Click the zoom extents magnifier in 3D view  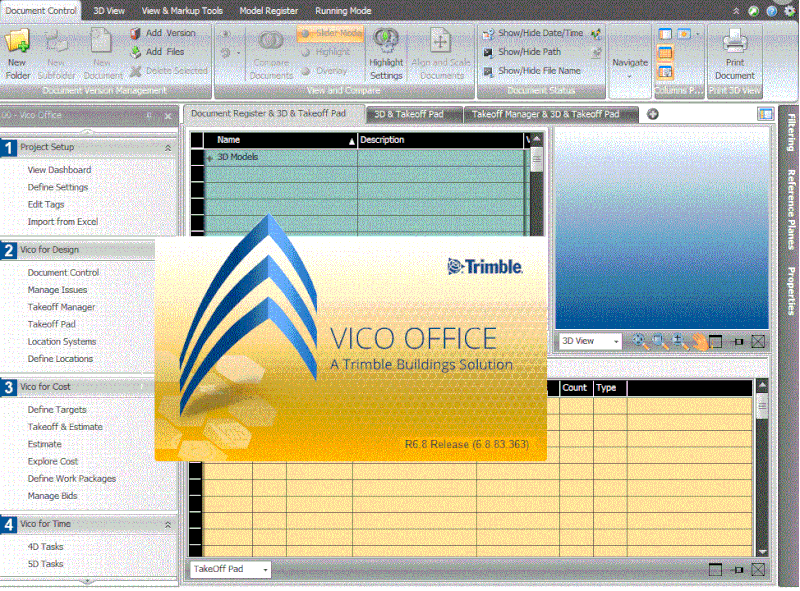pyautogui.click(x=640, y=341)
